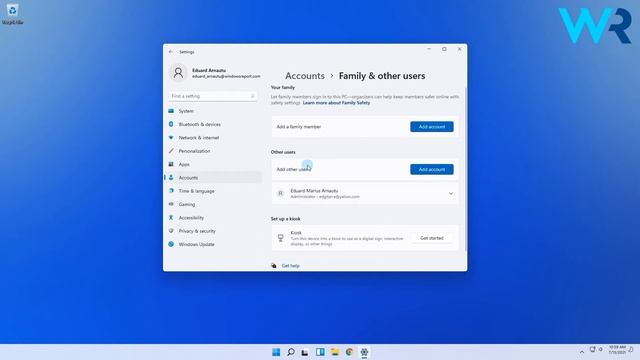
Task: Open Widgets from the taskbar
Action: pyautogui.click(x=320, y=352)
